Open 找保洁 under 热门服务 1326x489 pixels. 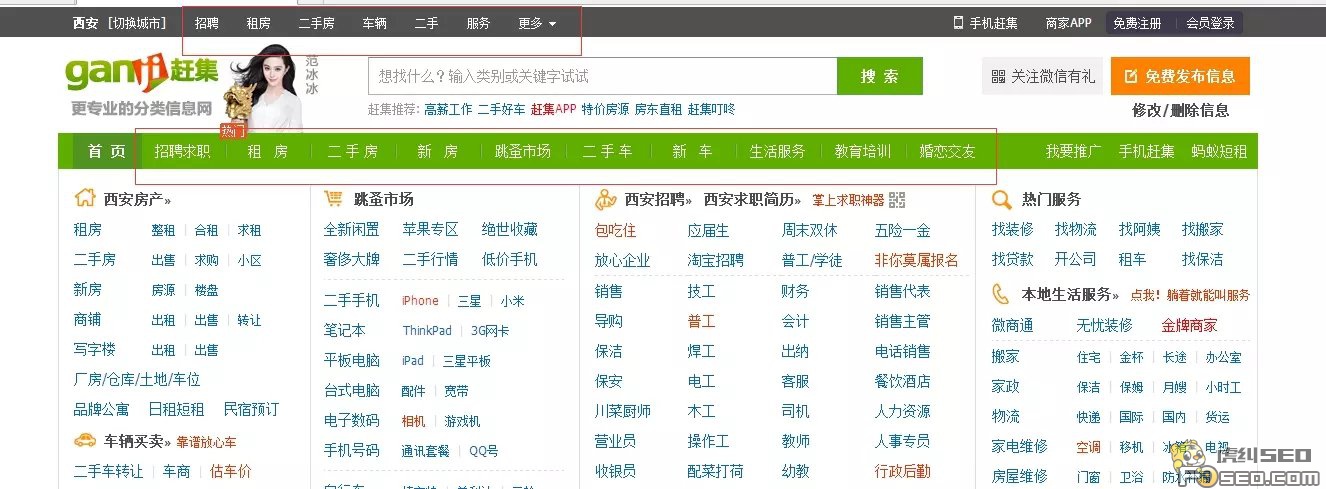pyautogui.click(x=1203, y=259)
